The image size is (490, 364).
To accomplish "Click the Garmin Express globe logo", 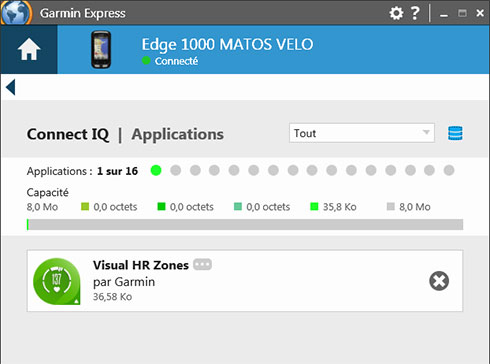I will (17, 13).
